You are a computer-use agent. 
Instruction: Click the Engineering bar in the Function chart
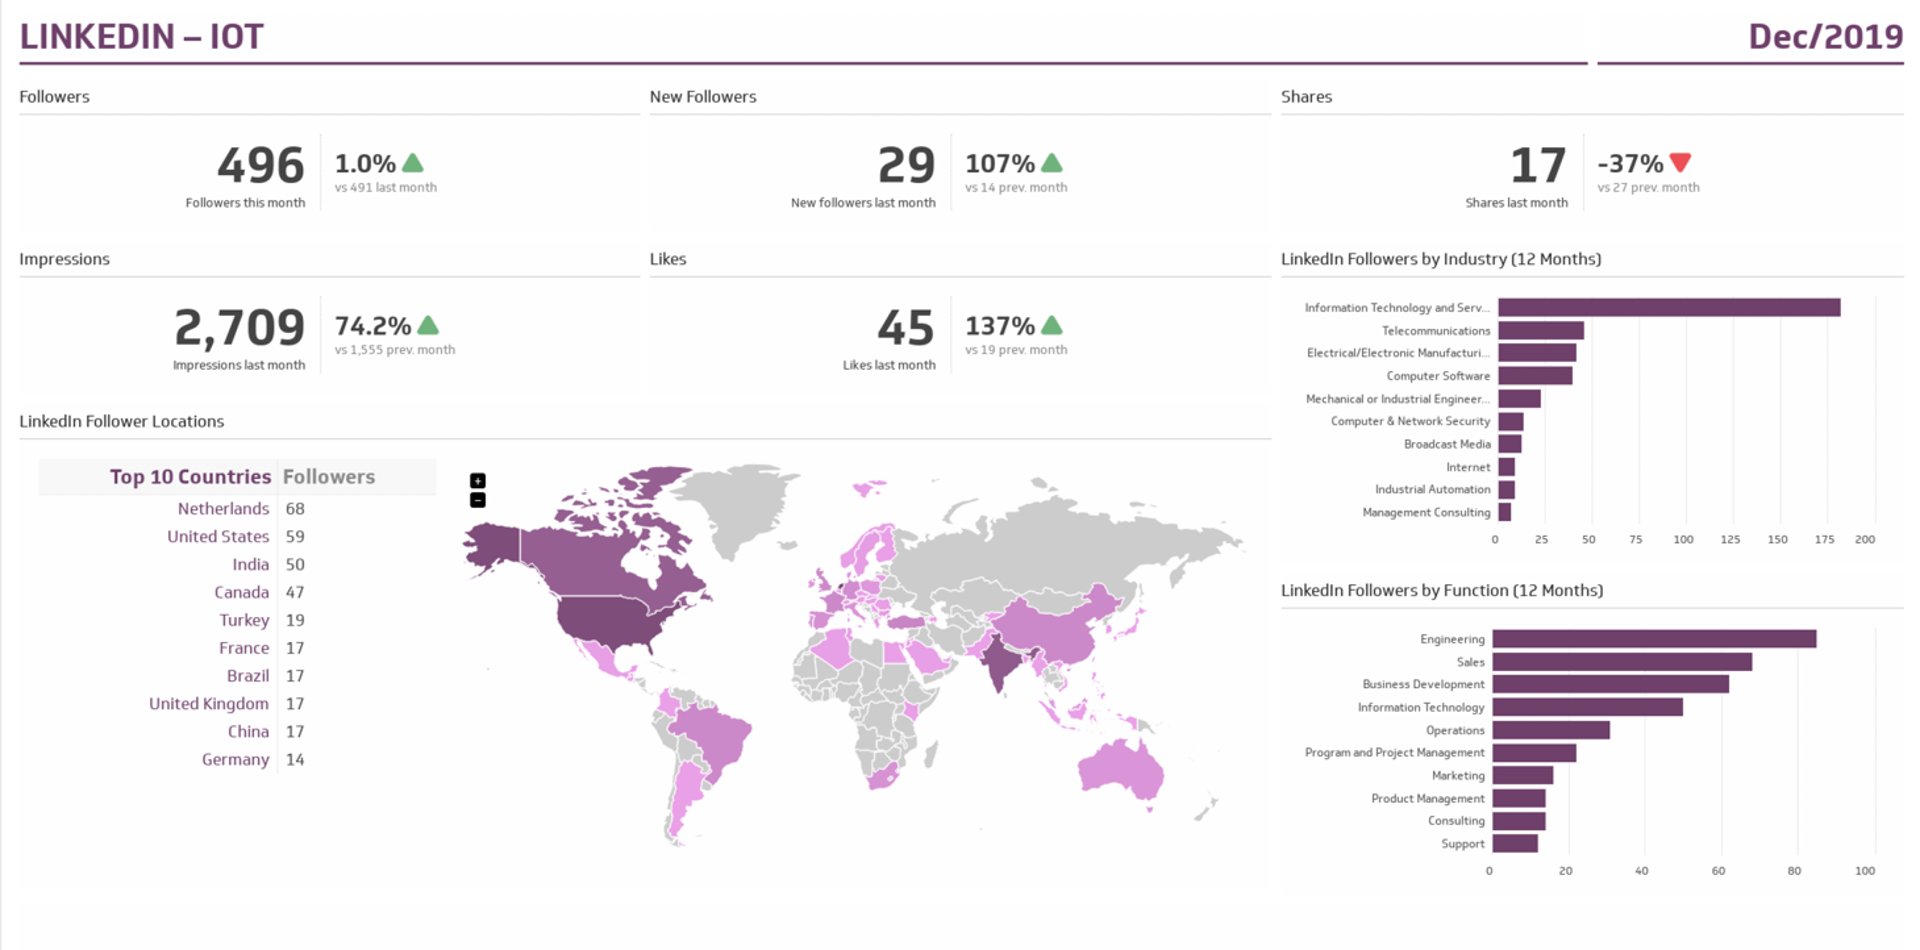1653,639
